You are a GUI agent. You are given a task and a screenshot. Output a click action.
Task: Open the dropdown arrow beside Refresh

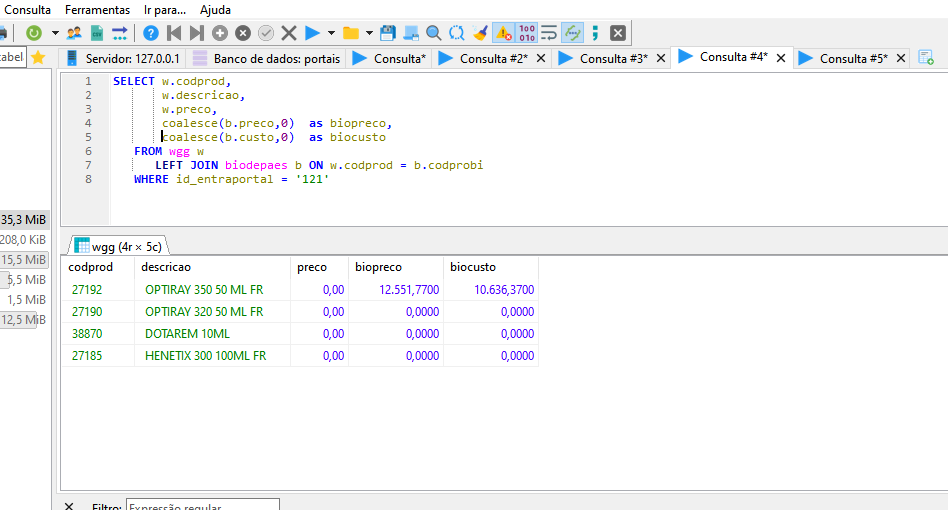55,33
